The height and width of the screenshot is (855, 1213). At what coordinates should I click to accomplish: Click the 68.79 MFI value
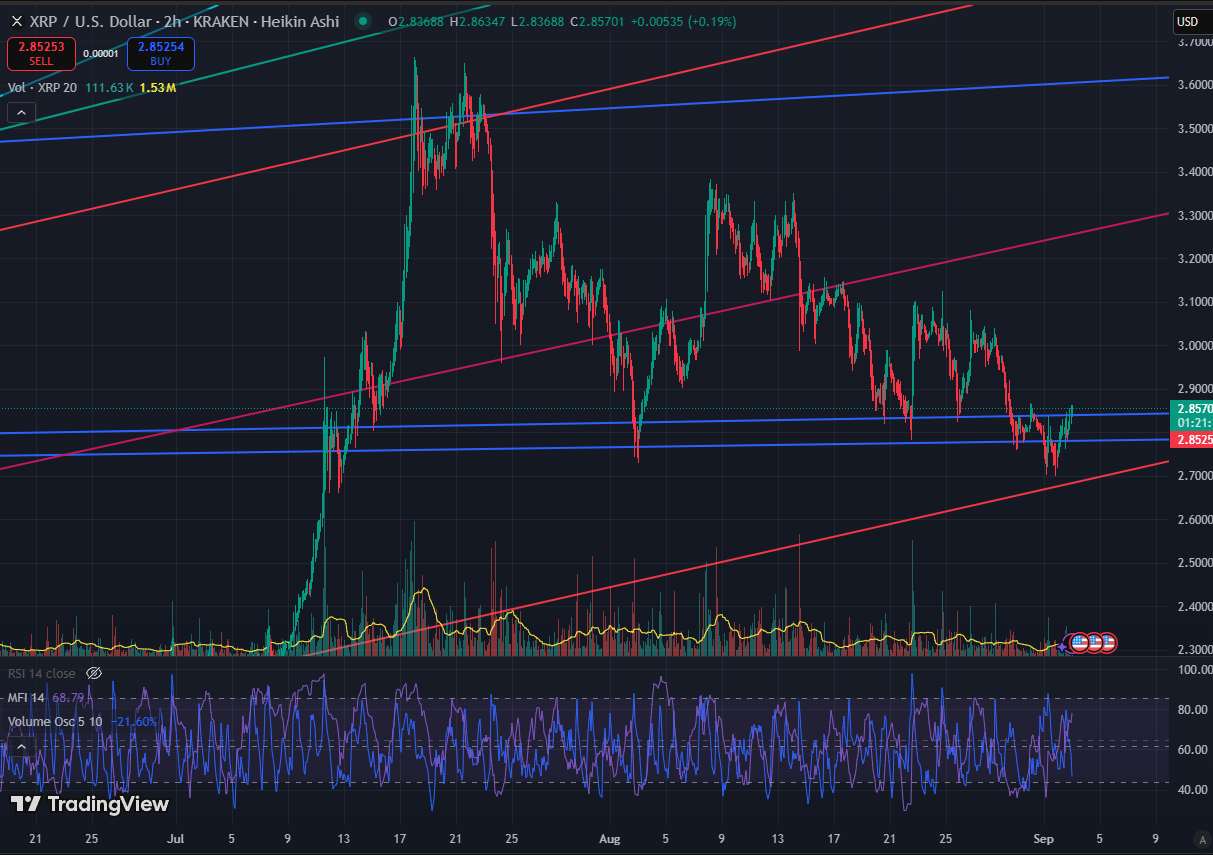point(66,697)
